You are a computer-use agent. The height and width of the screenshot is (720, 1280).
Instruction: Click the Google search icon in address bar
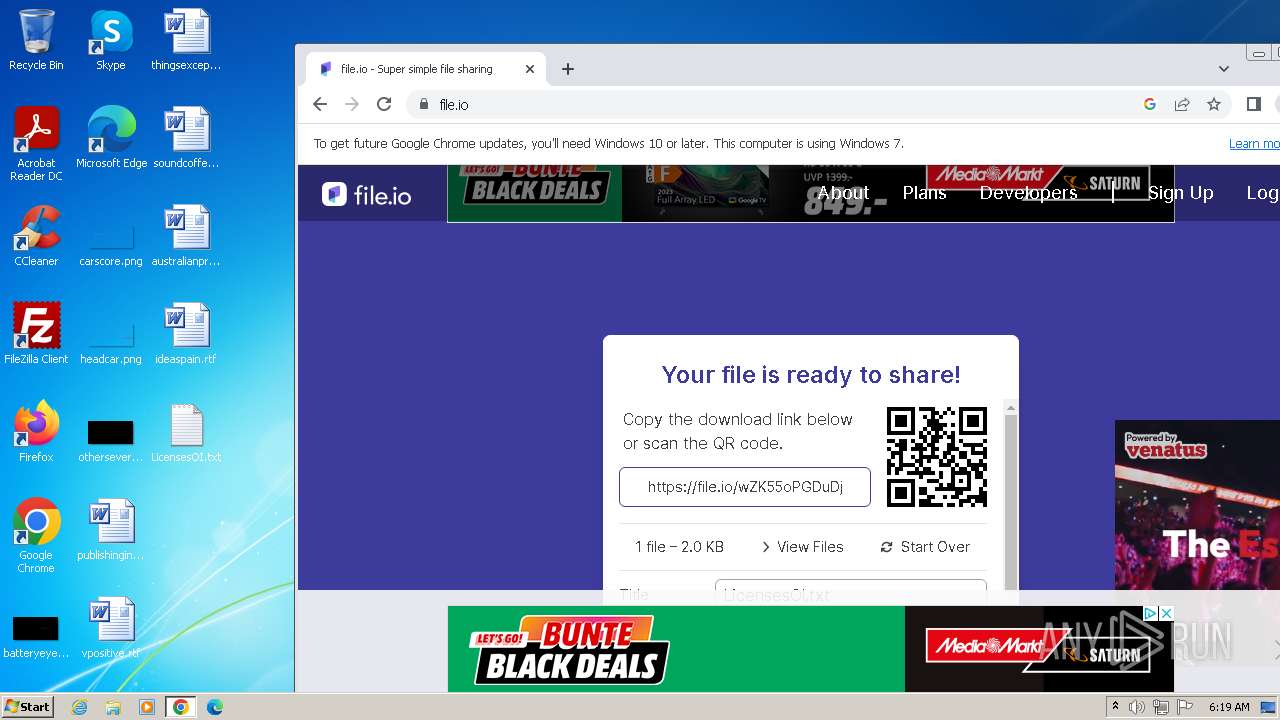(1150, 104)
